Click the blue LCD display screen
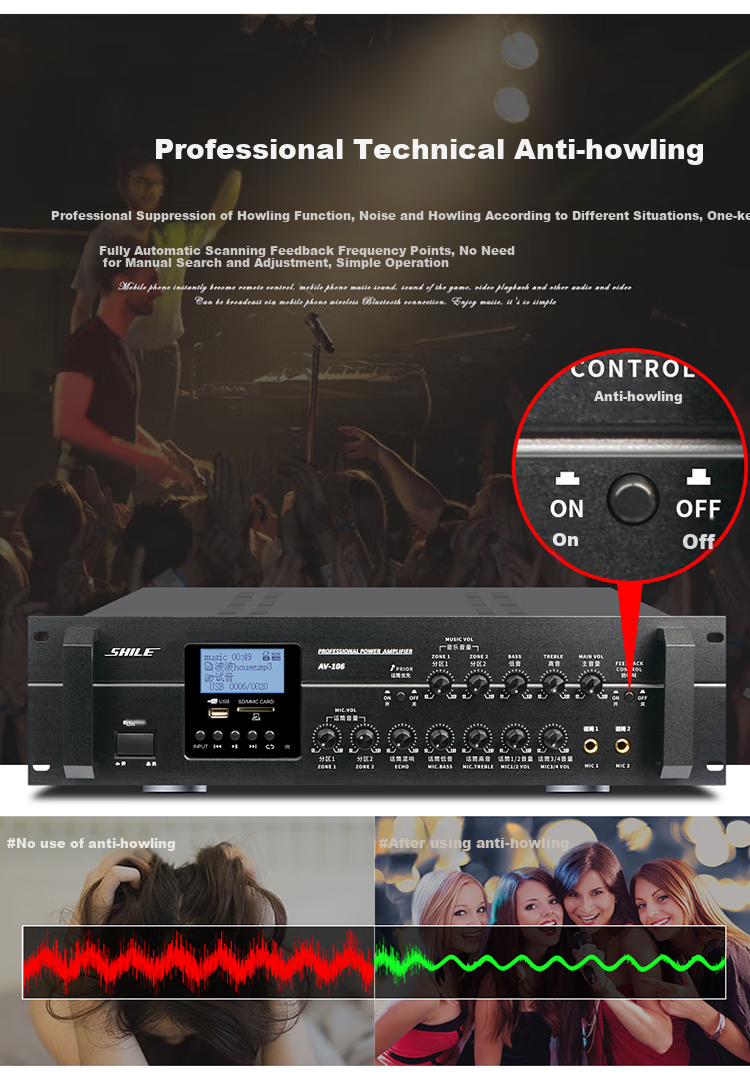 click(x=242, y=670)
